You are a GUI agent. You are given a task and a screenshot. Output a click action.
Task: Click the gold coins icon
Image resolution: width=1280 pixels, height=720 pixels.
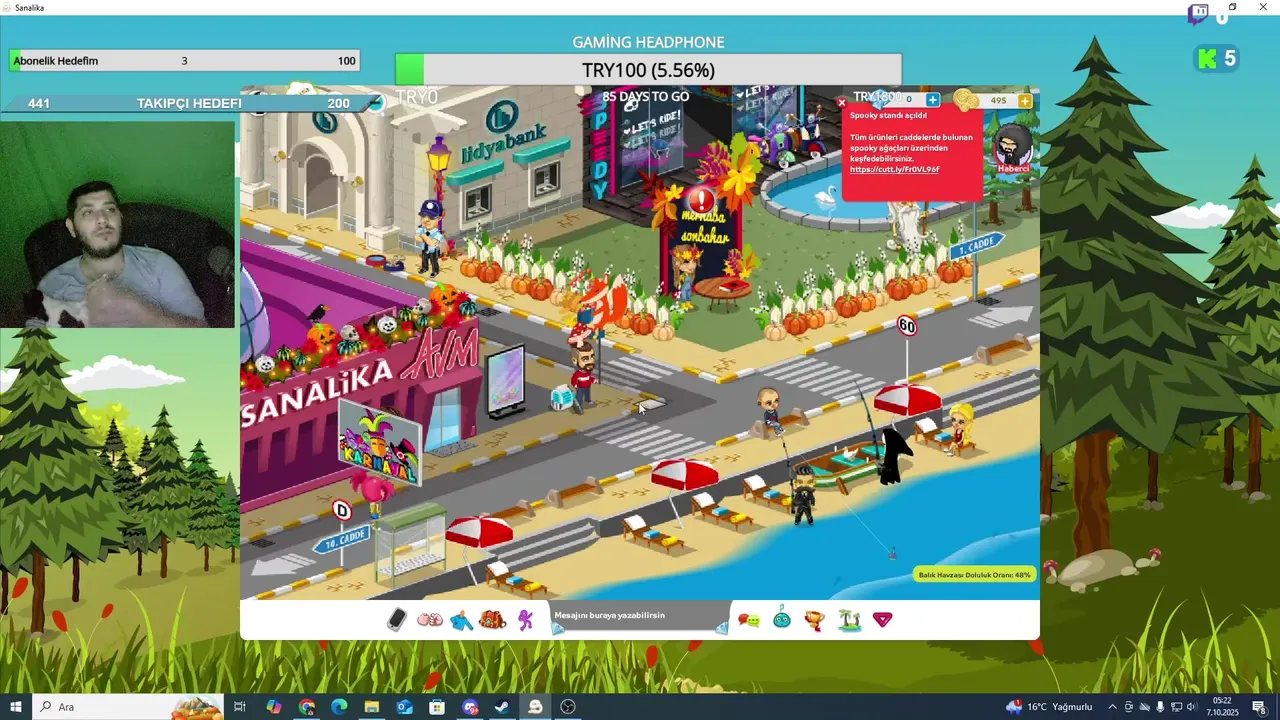pyautogui.click(x=965, y=99)
